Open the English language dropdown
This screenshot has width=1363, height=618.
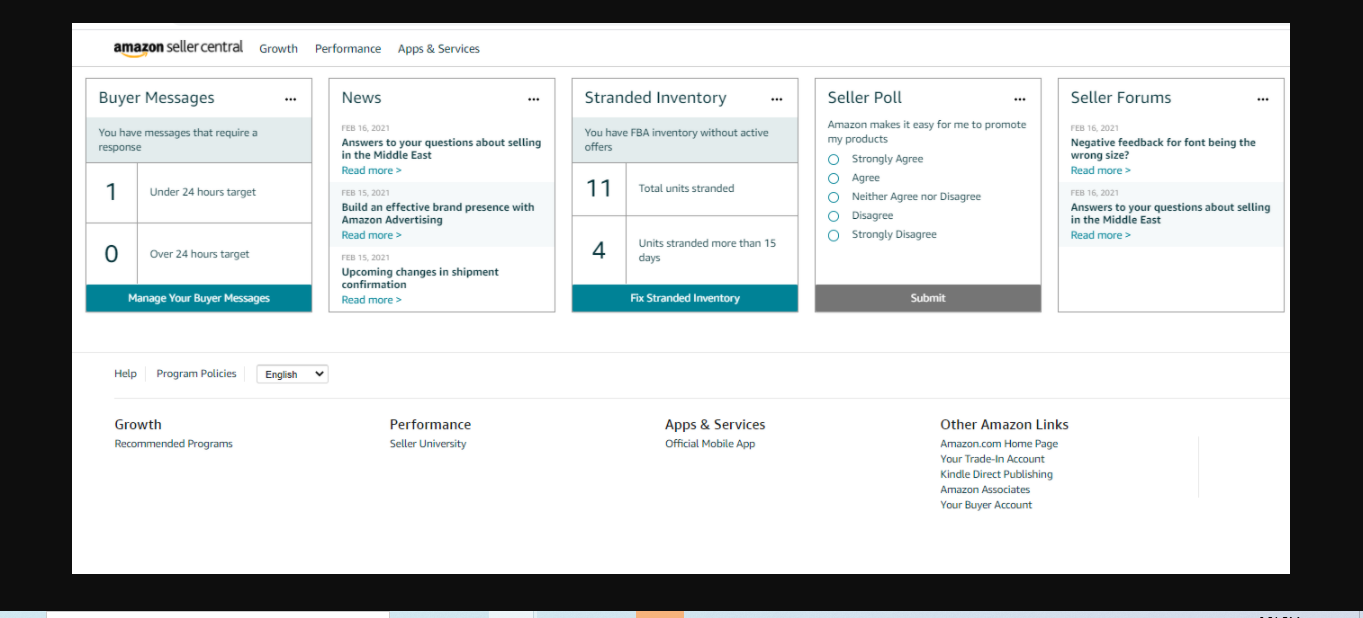pos(292,374)
